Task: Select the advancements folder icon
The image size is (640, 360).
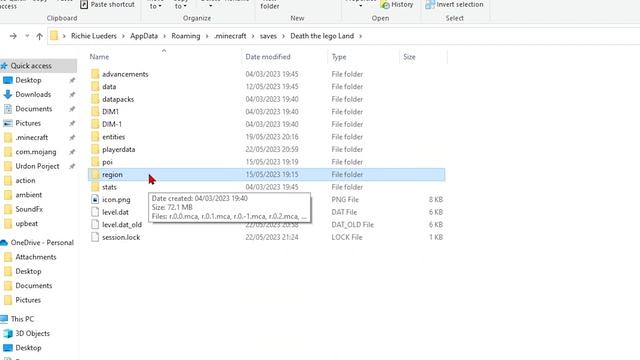Action: click(x=95, y=74)
